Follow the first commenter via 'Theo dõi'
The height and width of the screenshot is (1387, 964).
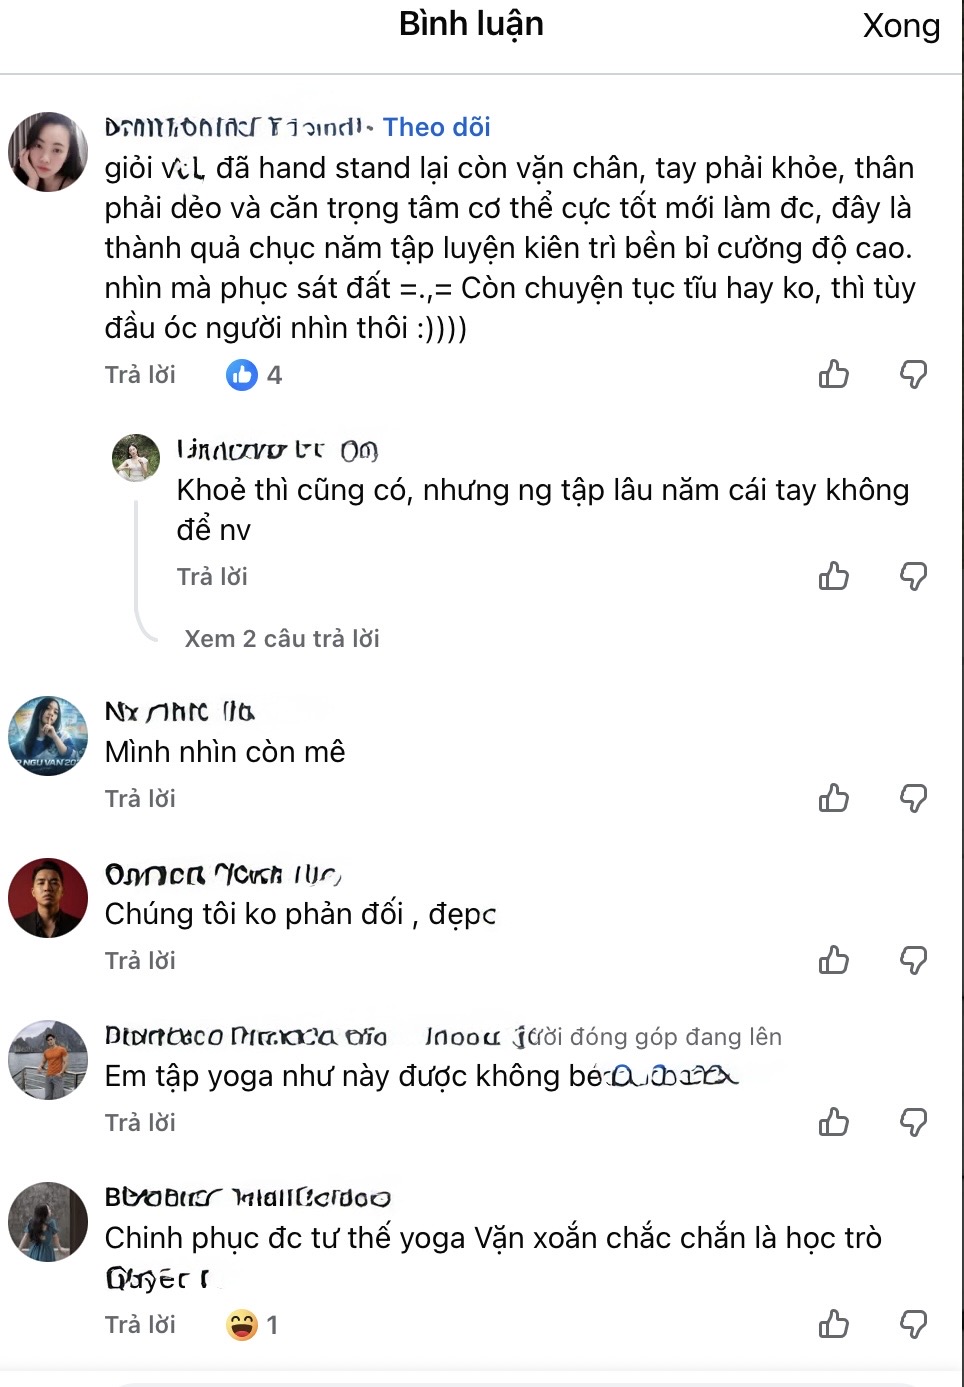(435, 127)
